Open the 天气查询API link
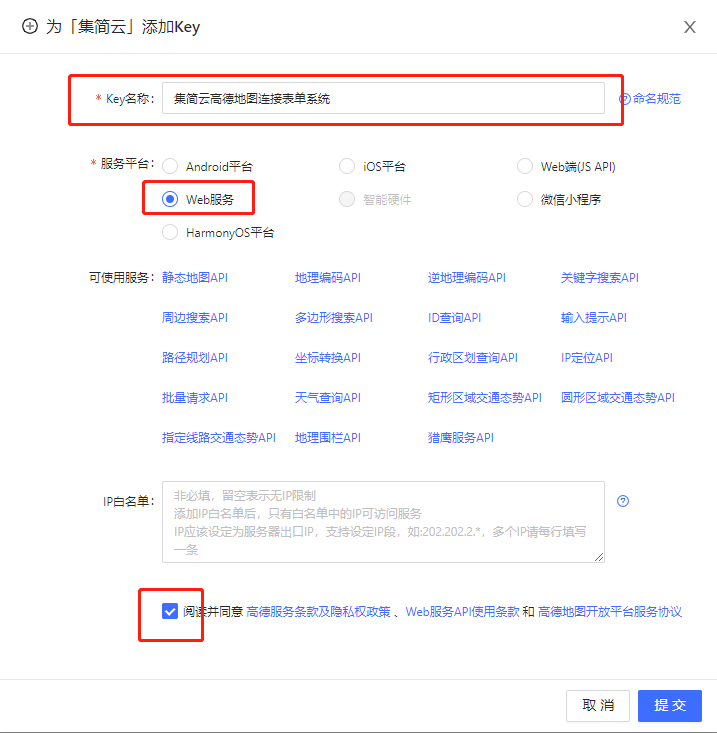 (328, 398)
